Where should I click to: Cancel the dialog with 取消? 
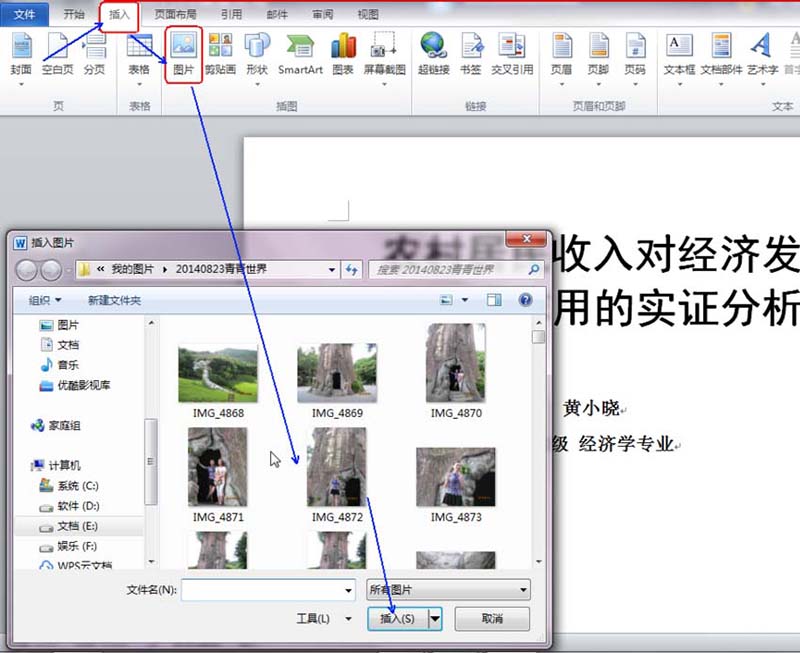(x=491, y=619)
